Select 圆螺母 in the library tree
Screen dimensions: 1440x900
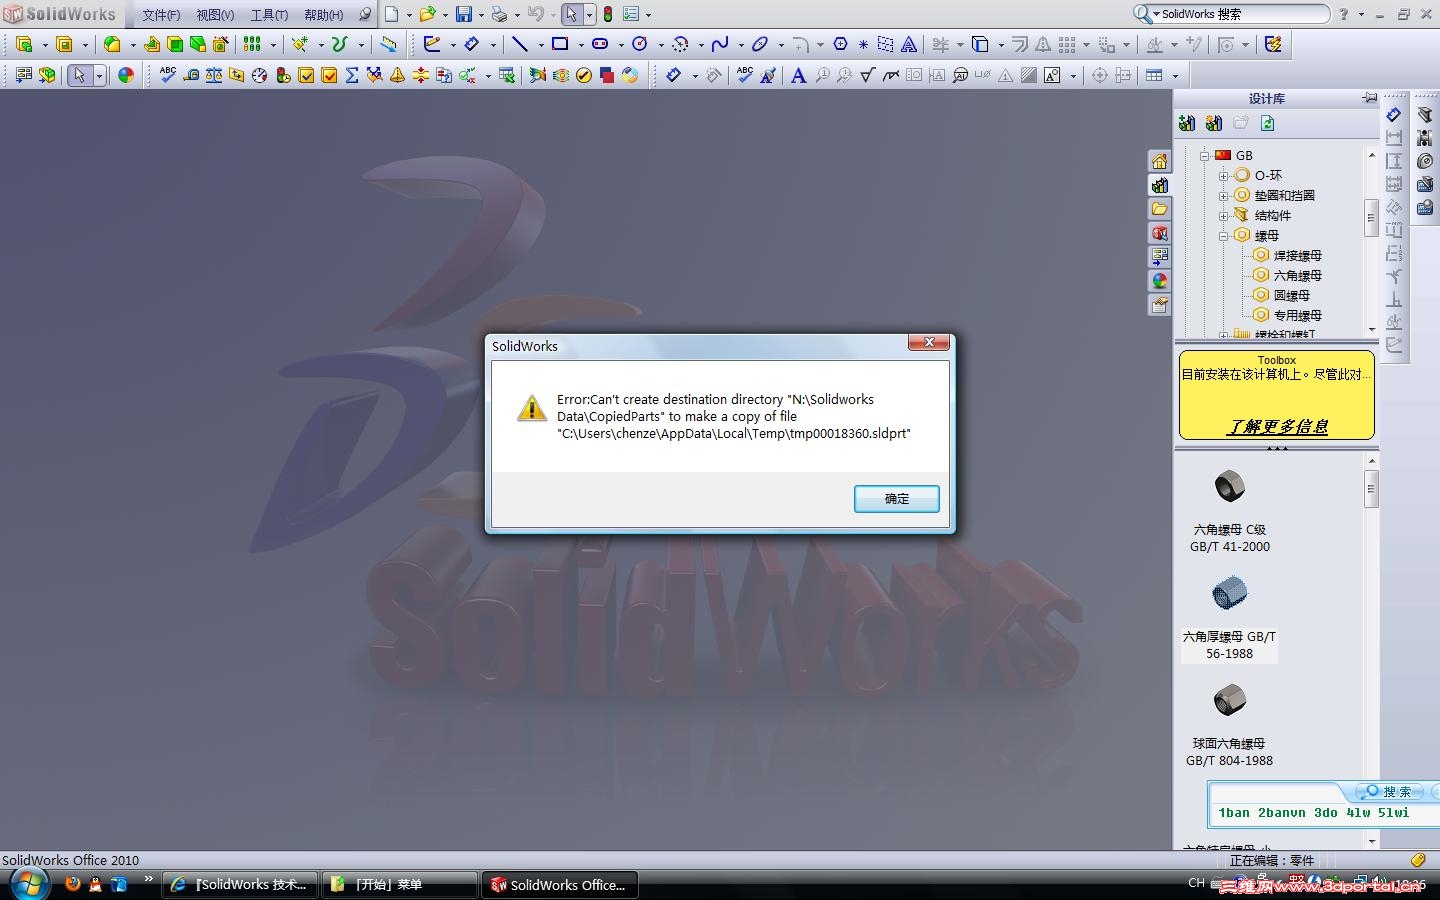click(1291, 295)
